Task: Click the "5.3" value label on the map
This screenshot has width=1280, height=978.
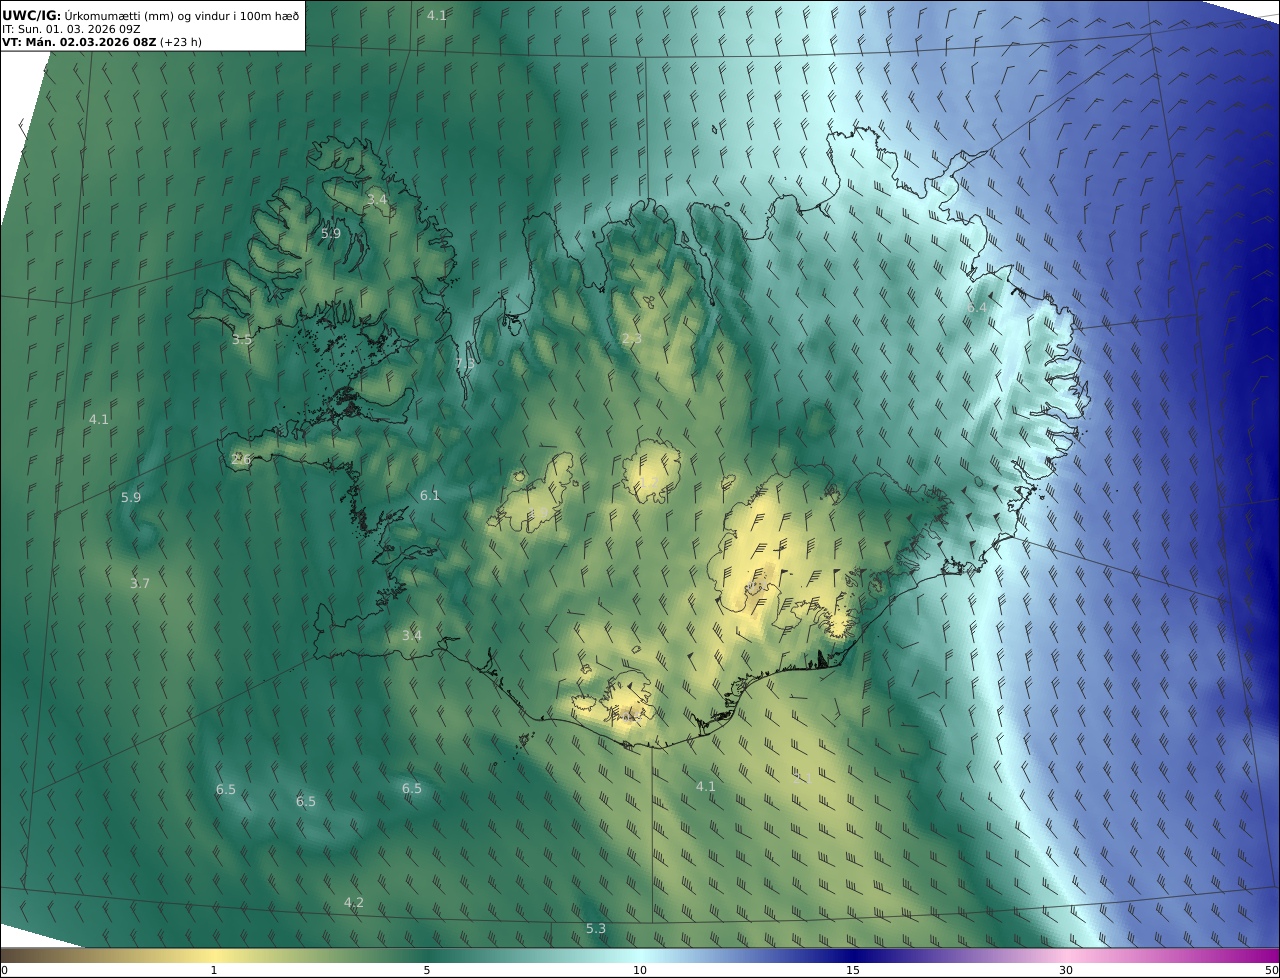Action: tap(596, 928)
